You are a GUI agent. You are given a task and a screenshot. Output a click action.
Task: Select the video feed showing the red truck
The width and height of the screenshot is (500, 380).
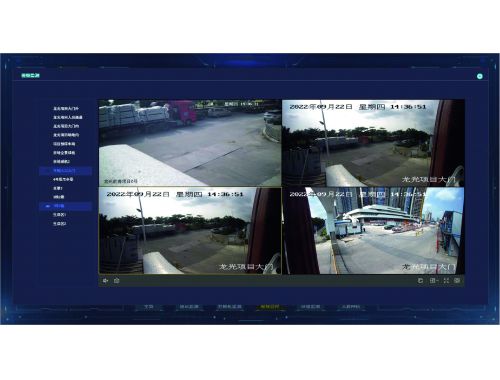tap(190, 143)
